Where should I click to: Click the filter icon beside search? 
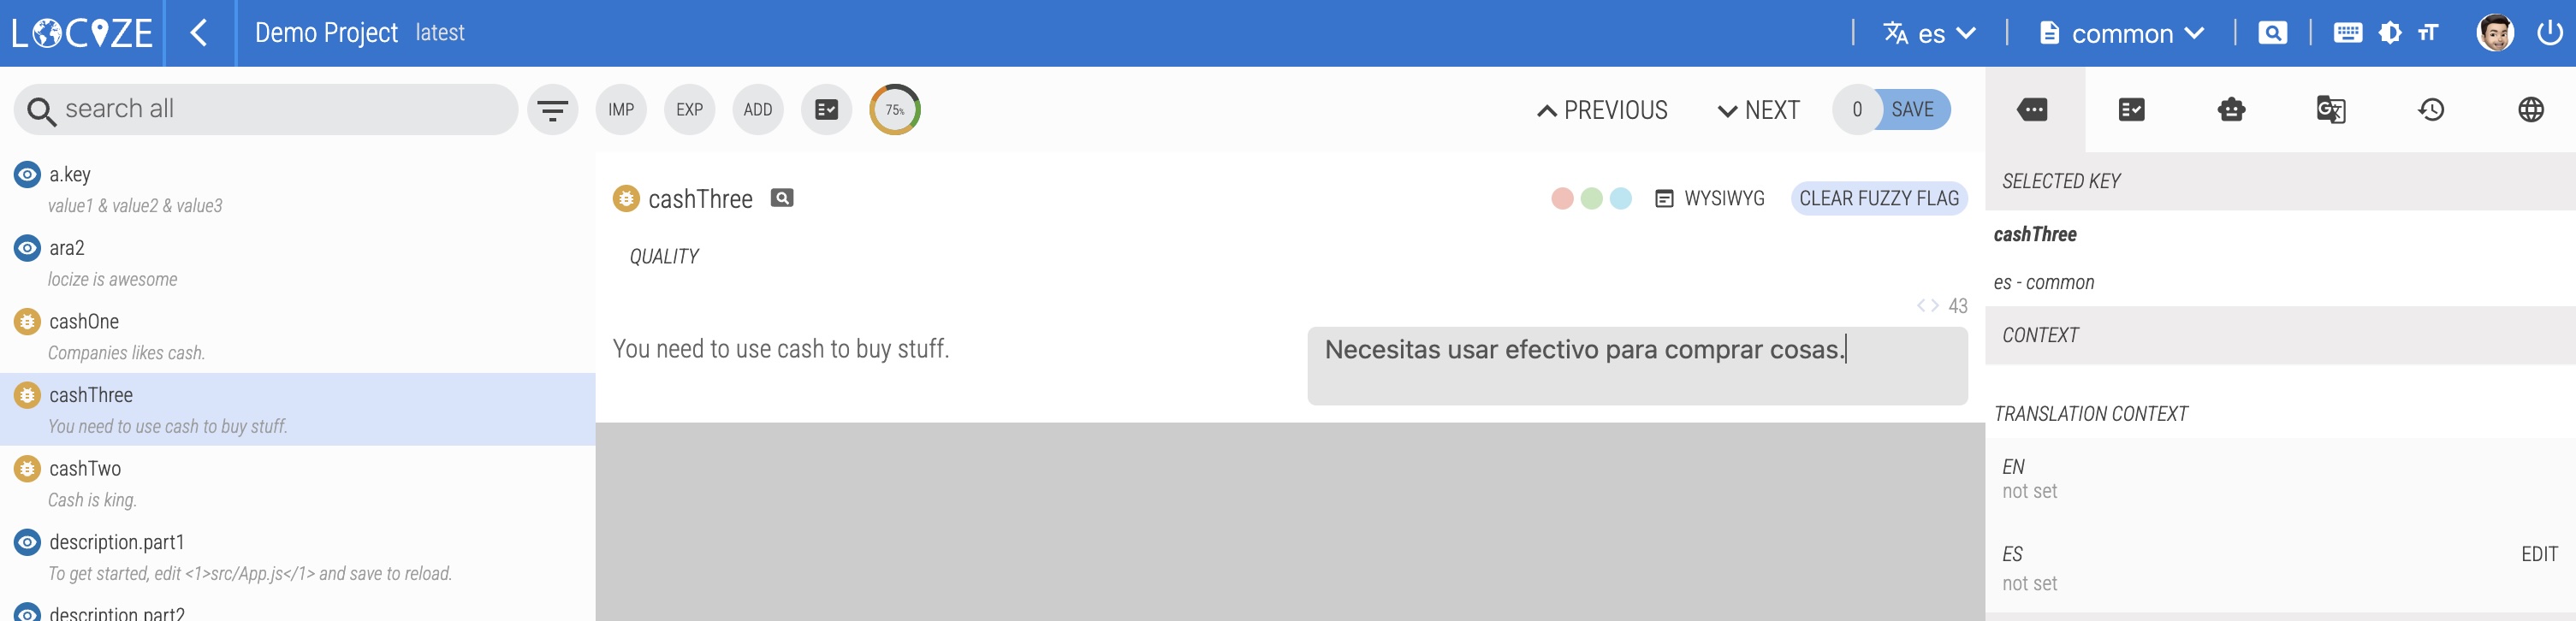point(552,110)
